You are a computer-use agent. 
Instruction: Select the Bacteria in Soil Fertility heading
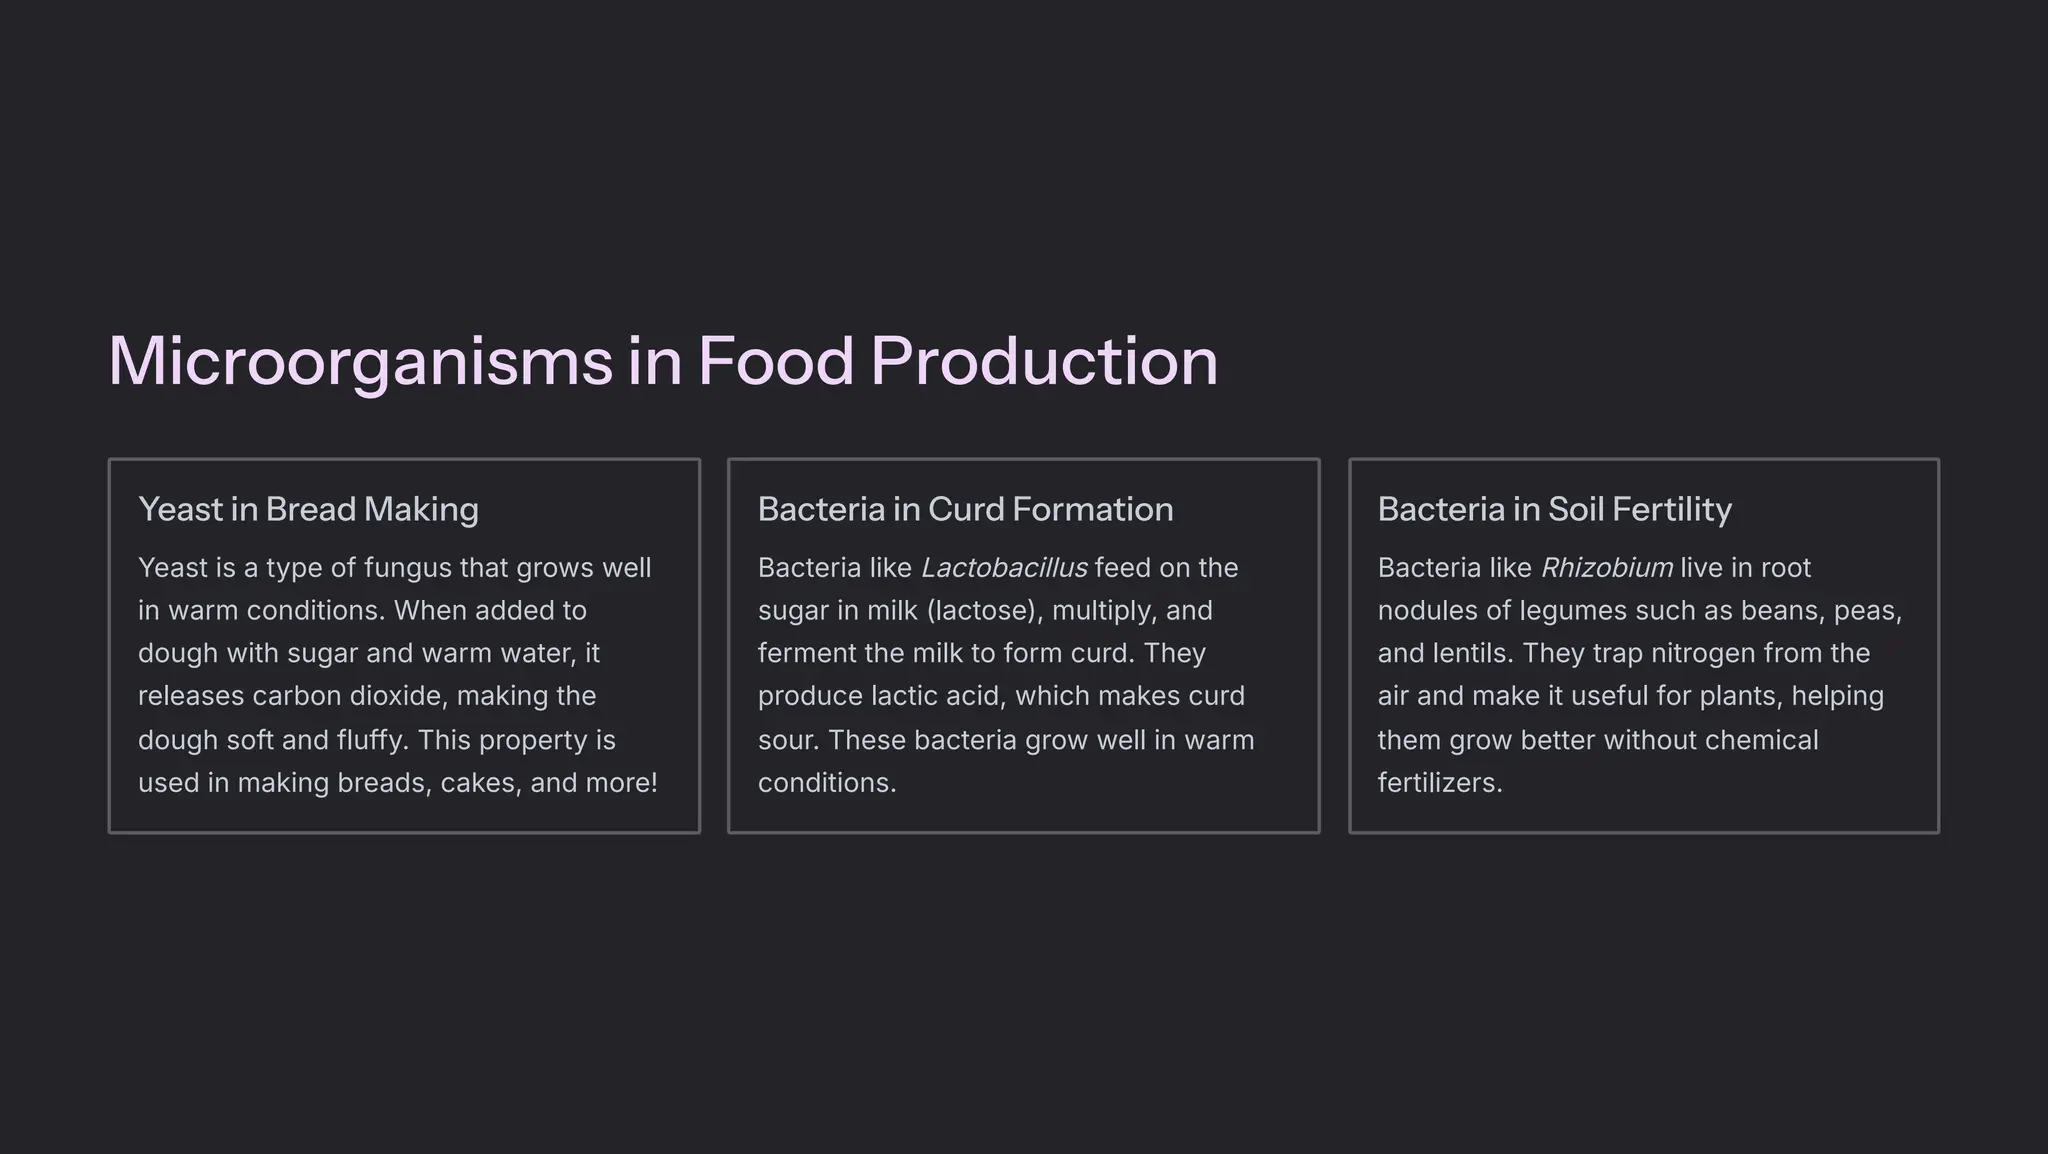coord(1554,509)
